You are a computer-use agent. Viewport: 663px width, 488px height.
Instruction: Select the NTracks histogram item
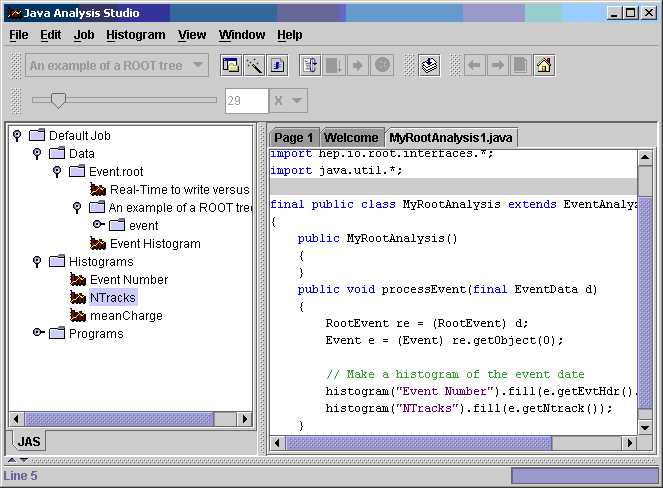tap(112, 298)
